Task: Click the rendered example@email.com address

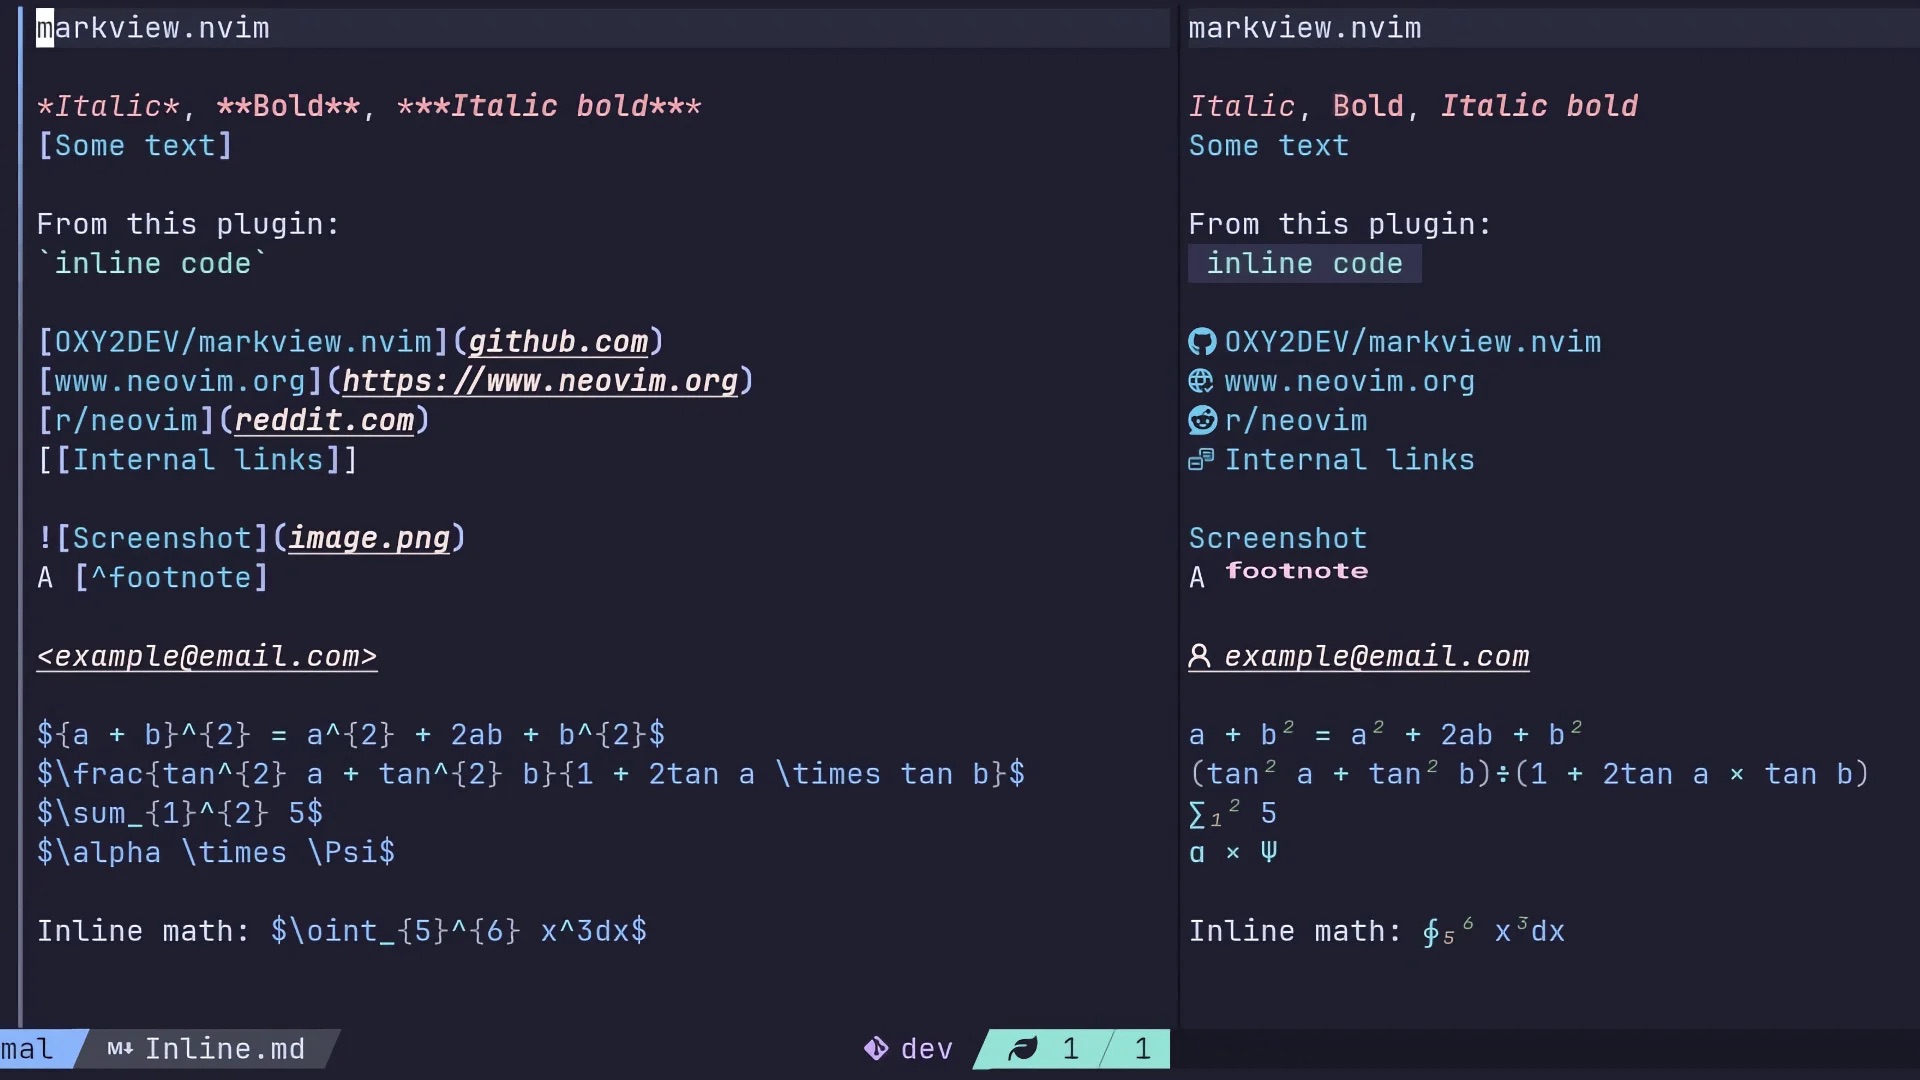Action: coord(1376,656)
